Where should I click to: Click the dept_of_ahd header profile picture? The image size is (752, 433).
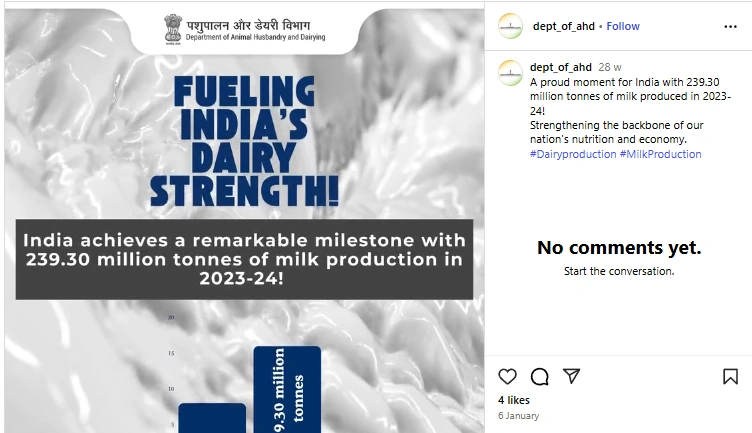coord(510,26)
